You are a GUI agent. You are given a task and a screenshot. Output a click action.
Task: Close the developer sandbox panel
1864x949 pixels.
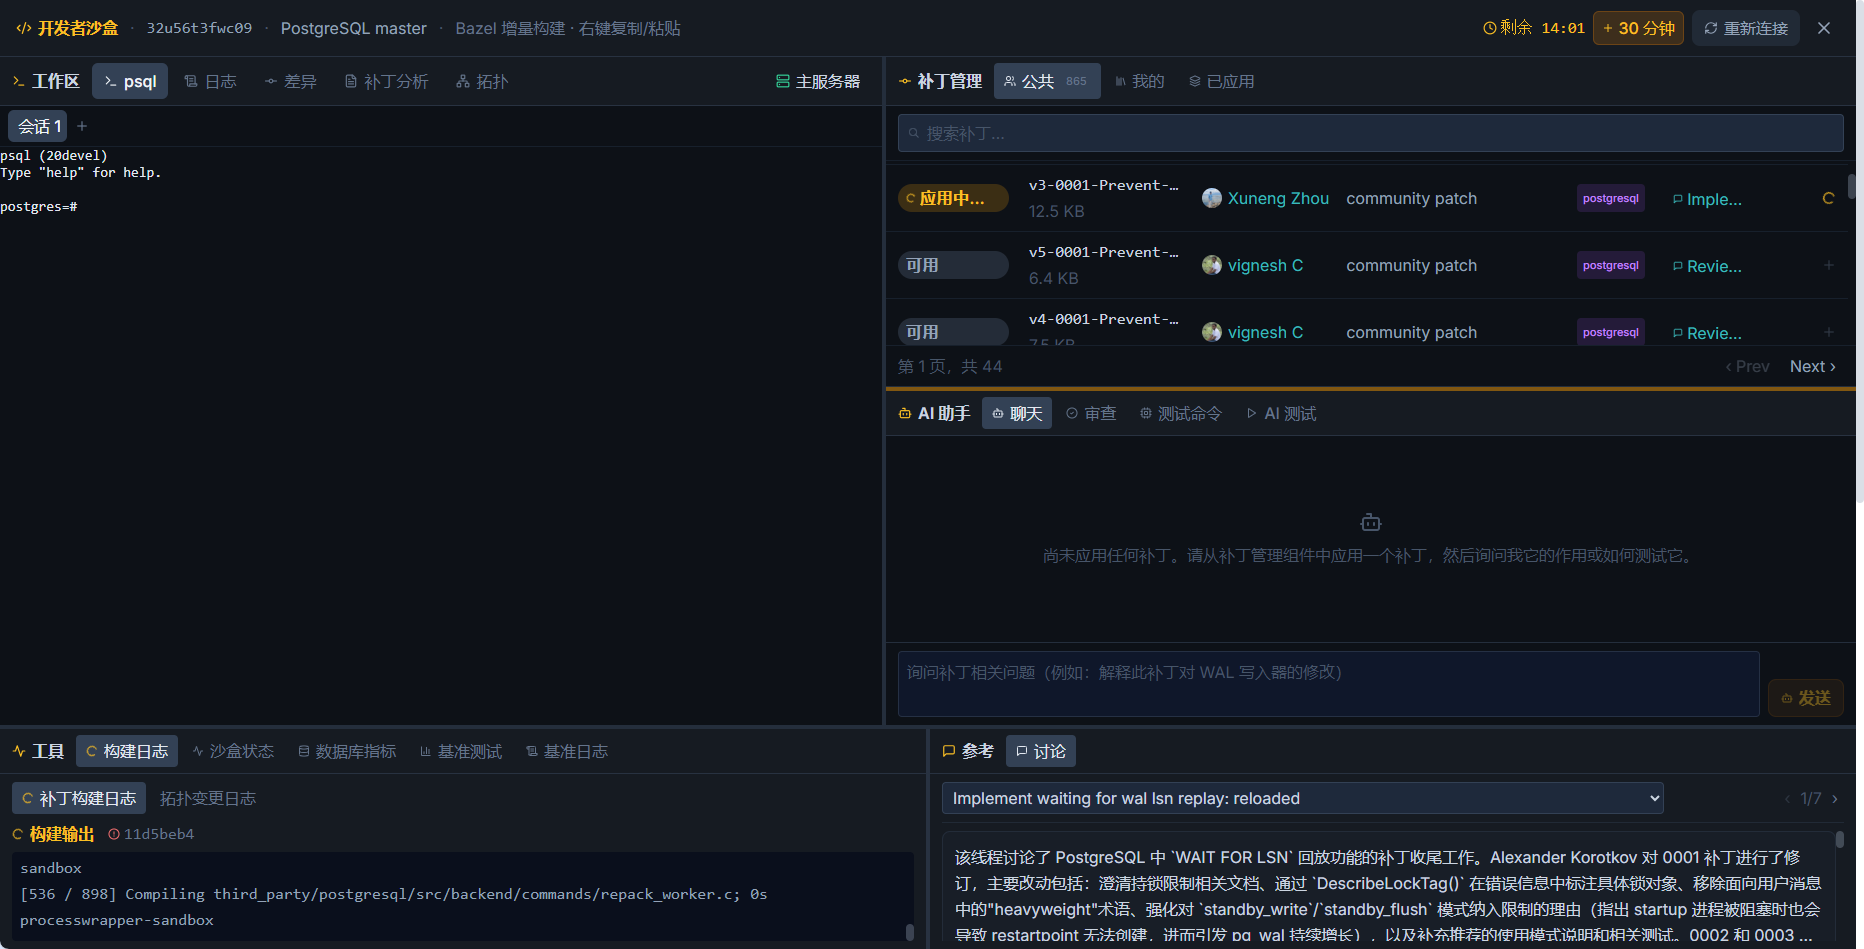1824,28
